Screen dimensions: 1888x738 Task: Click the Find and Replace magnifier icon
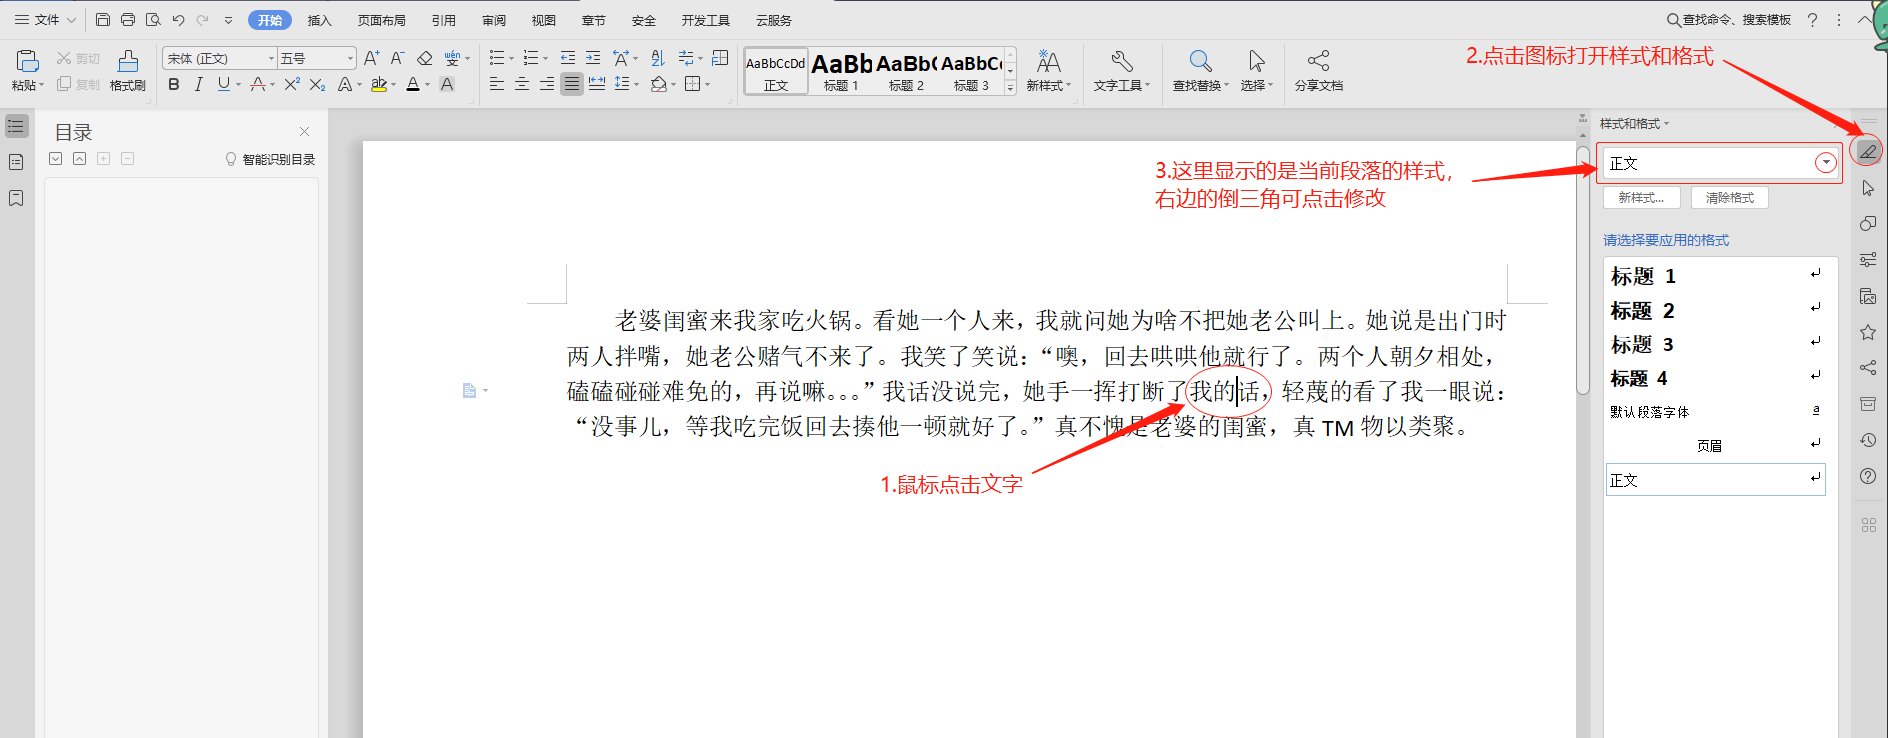[x=1201, y=61]
